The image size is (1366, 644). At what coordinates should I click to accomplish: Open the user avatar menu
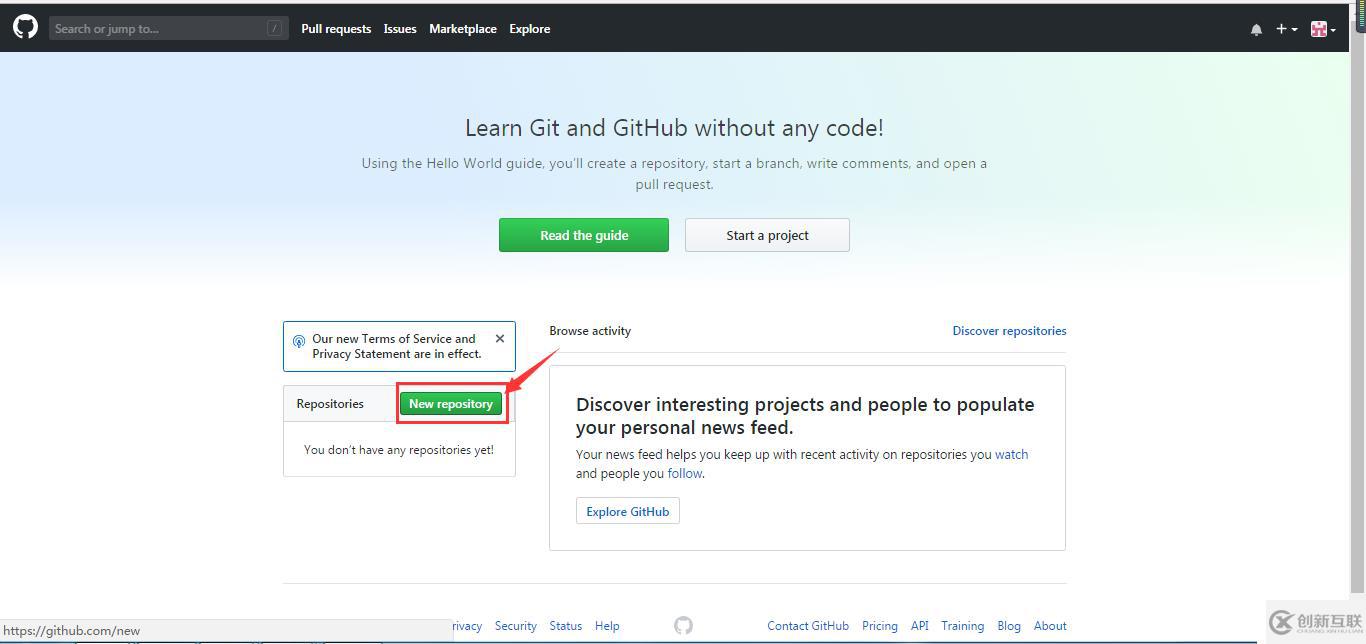tap(1323, 30)
